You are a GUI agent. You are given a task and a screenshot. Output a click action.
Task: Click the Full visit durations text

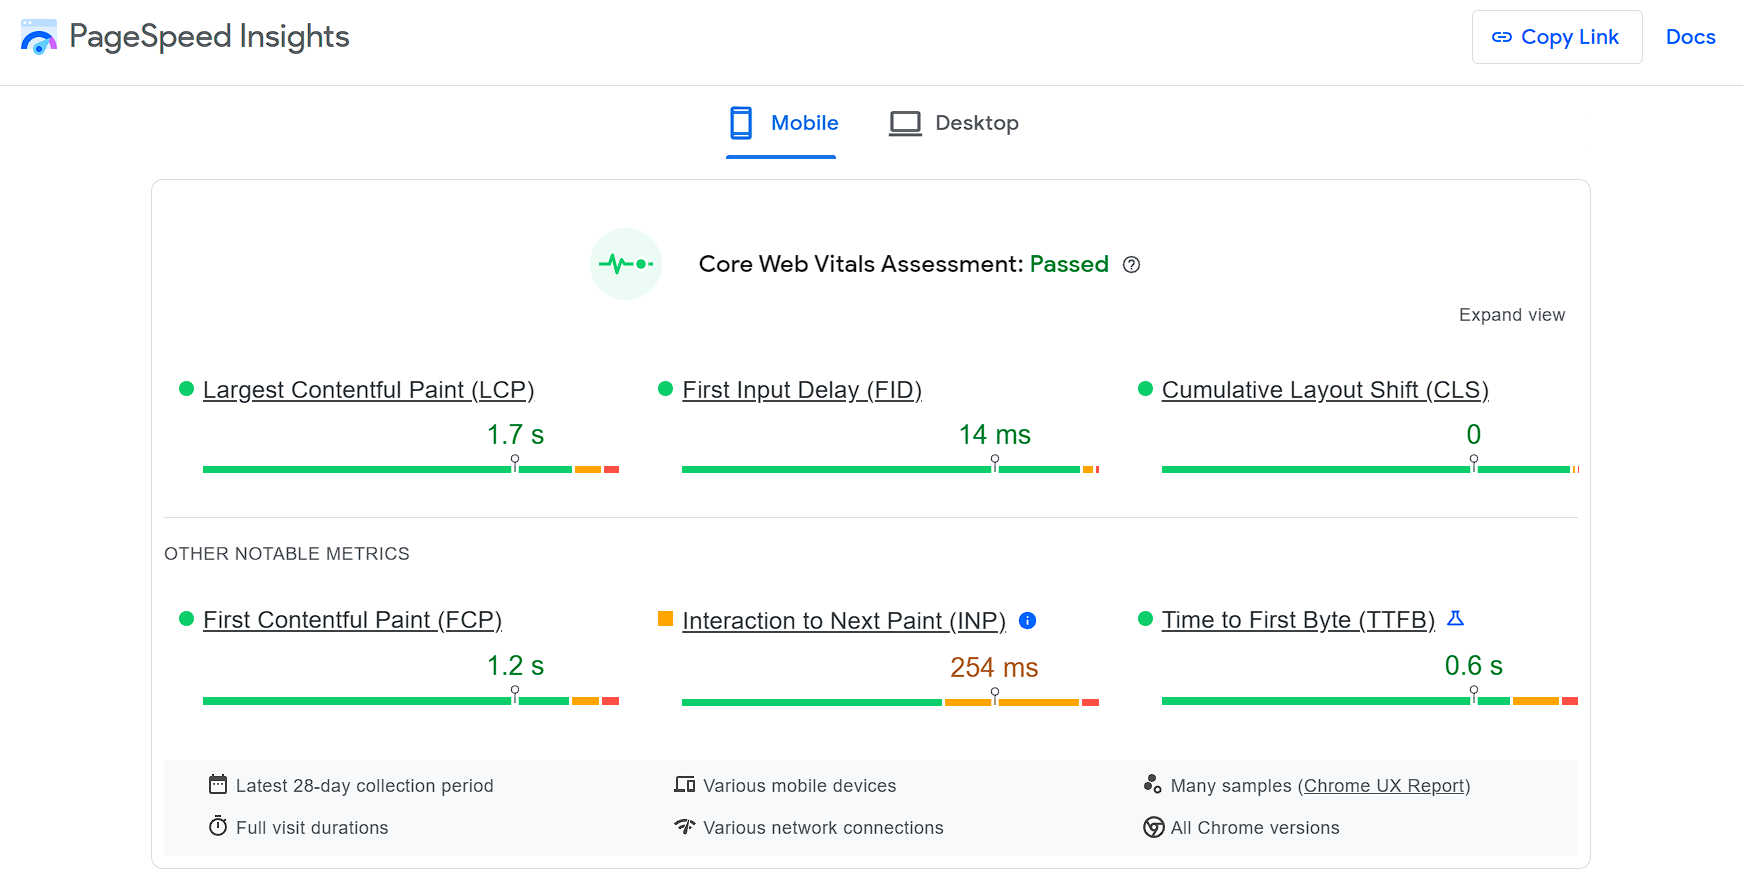coord(312,828)
